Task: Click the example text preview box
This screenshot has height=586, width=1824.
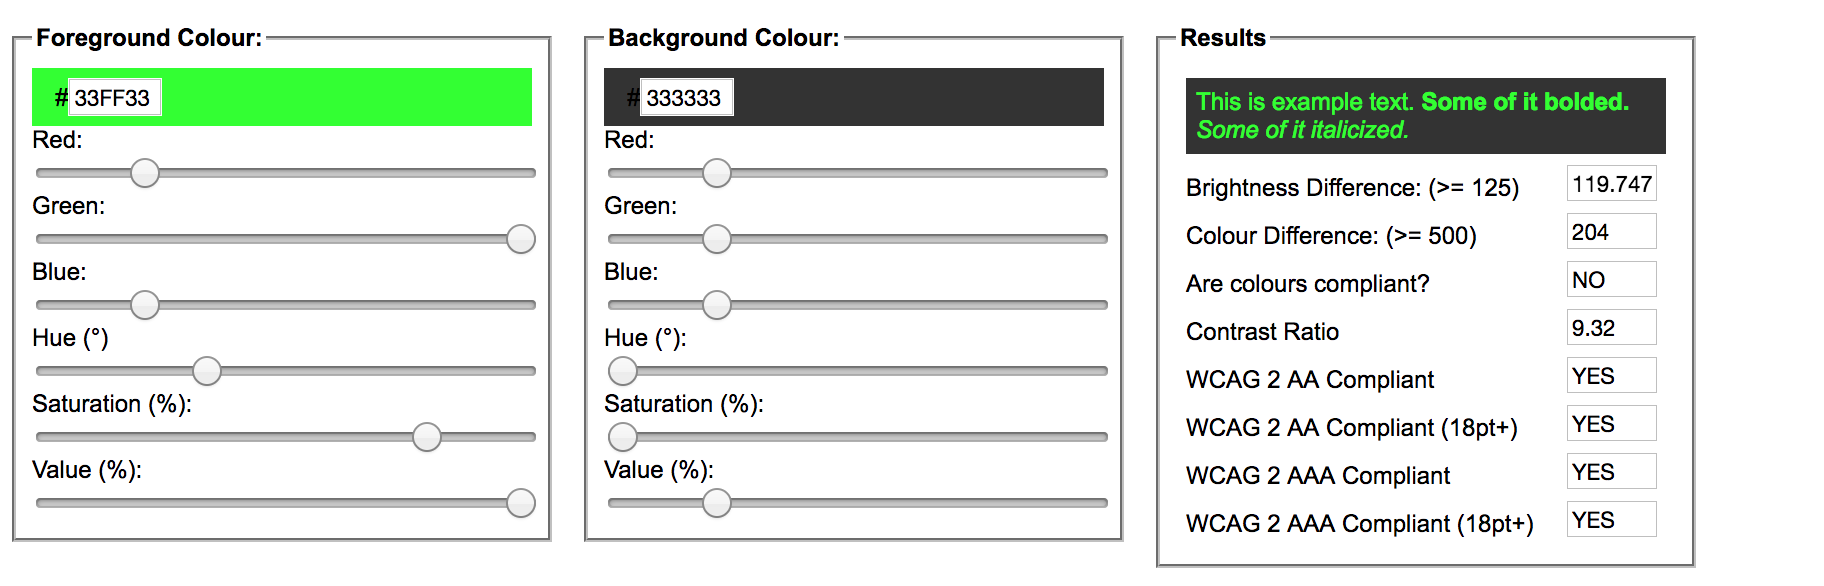Action: pyautogui.click(x=1425, y=116)
